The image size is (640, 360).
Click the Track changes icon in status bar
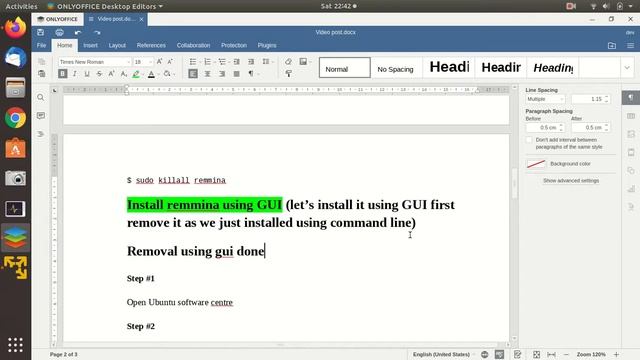(x=518, y=354)
